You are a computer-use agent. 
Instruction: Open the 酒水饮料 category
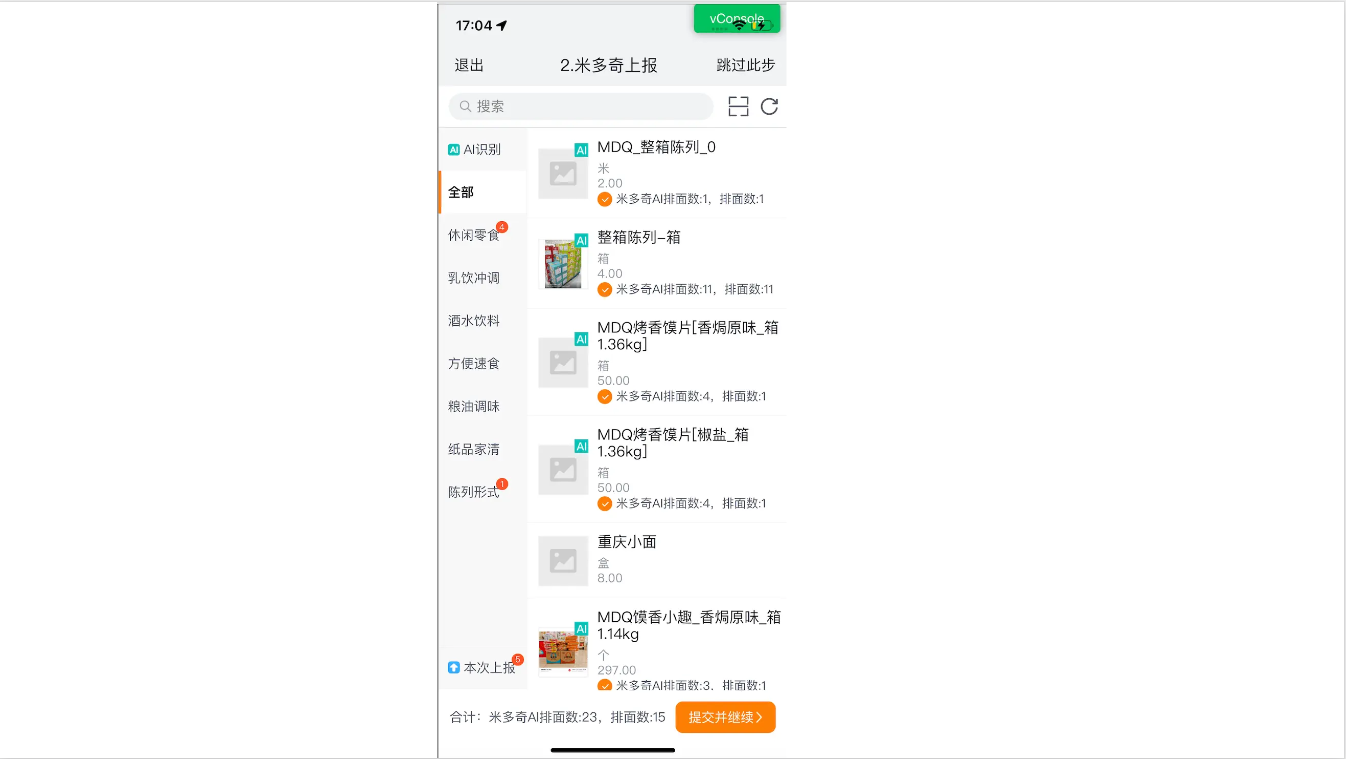coord(482,321)
